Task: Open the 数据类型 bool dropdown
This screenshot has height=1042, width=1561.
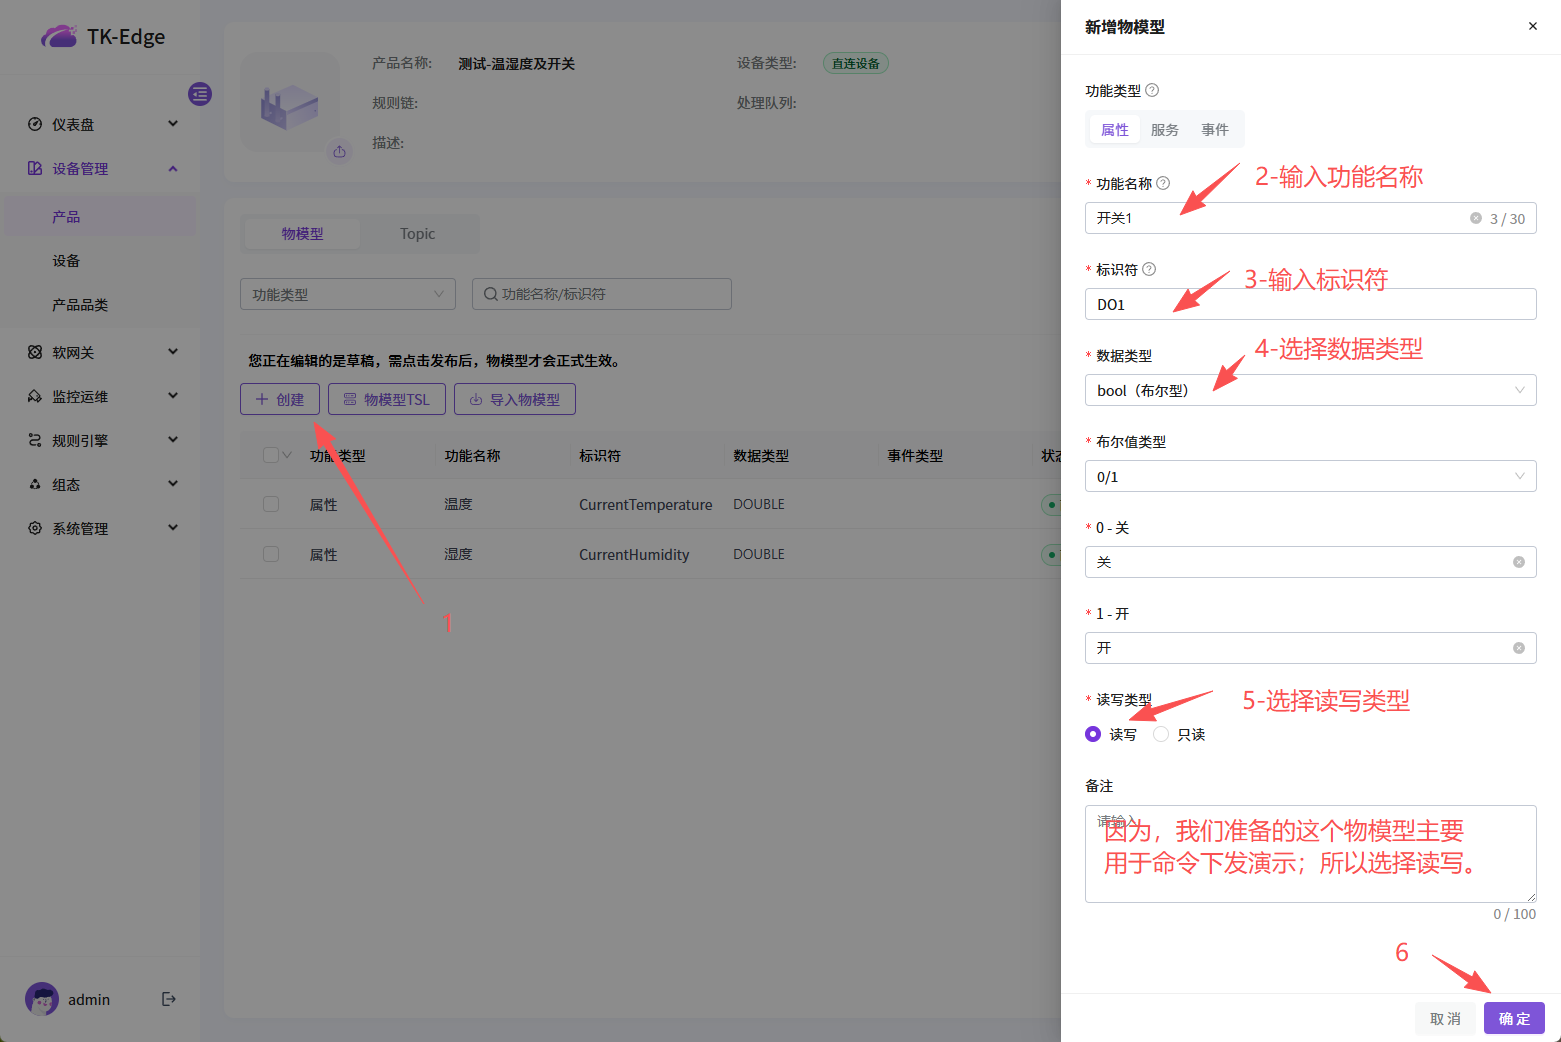Action: point(1310,390)
